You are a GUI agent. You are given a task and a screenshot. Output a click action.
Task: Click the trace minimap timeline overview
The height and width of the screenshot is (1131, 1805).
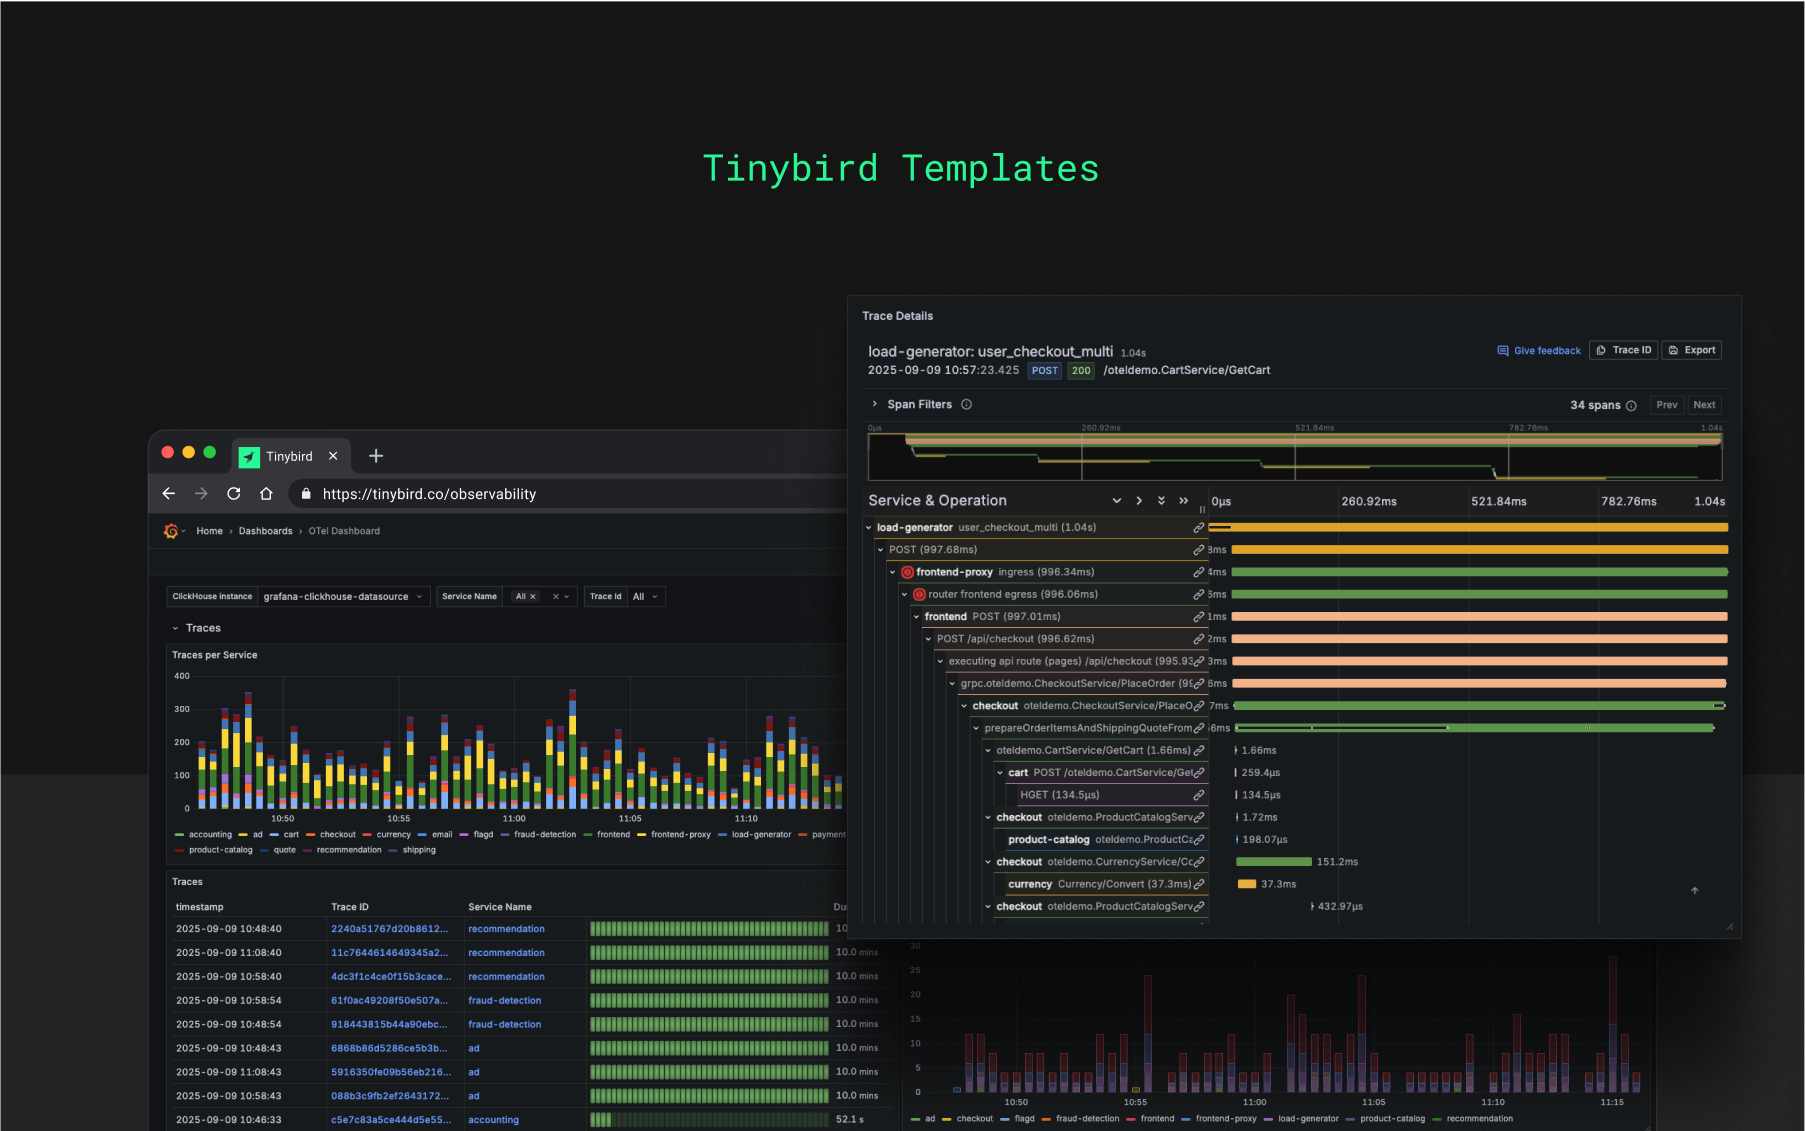pos(1295,455)
